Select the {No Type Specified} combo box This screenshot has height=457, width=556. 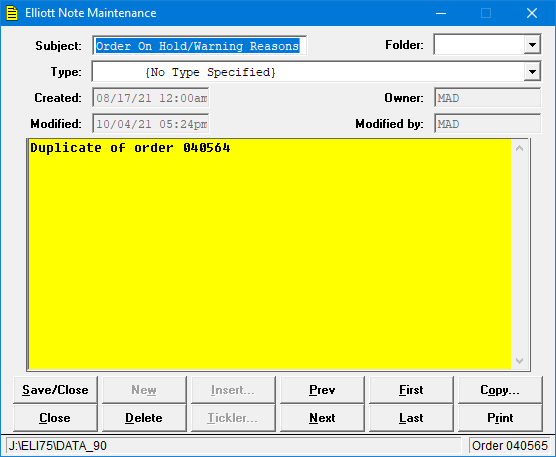tap(316, 72)
